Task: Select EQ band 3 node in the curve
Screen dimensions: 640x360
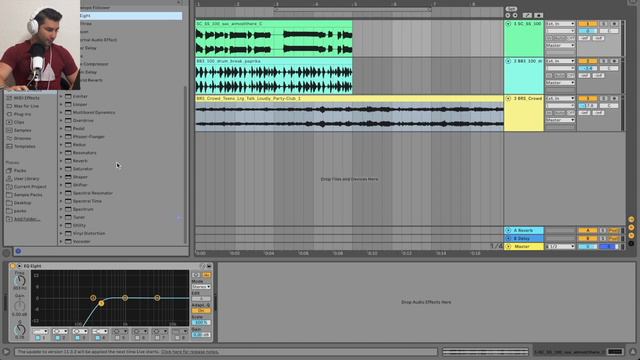Action: 125,298
